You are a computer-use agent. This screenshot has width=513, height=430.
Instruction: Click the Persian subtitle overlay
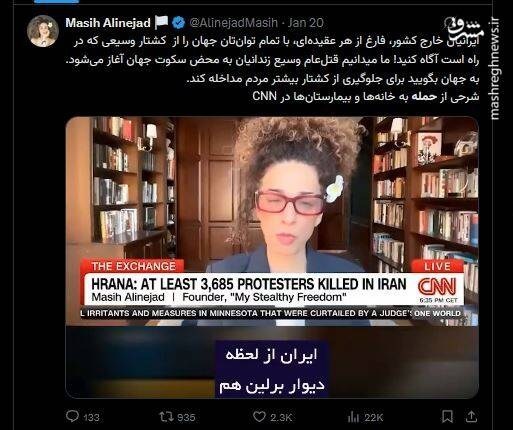[272, 369]
